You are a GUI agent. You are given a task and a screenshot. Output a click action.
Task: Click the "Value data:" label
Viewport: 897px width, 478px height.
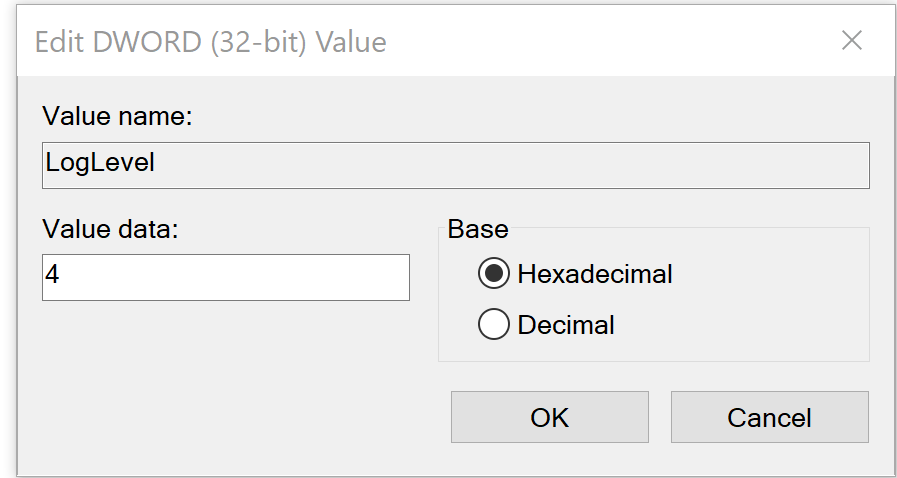[109, 229]
